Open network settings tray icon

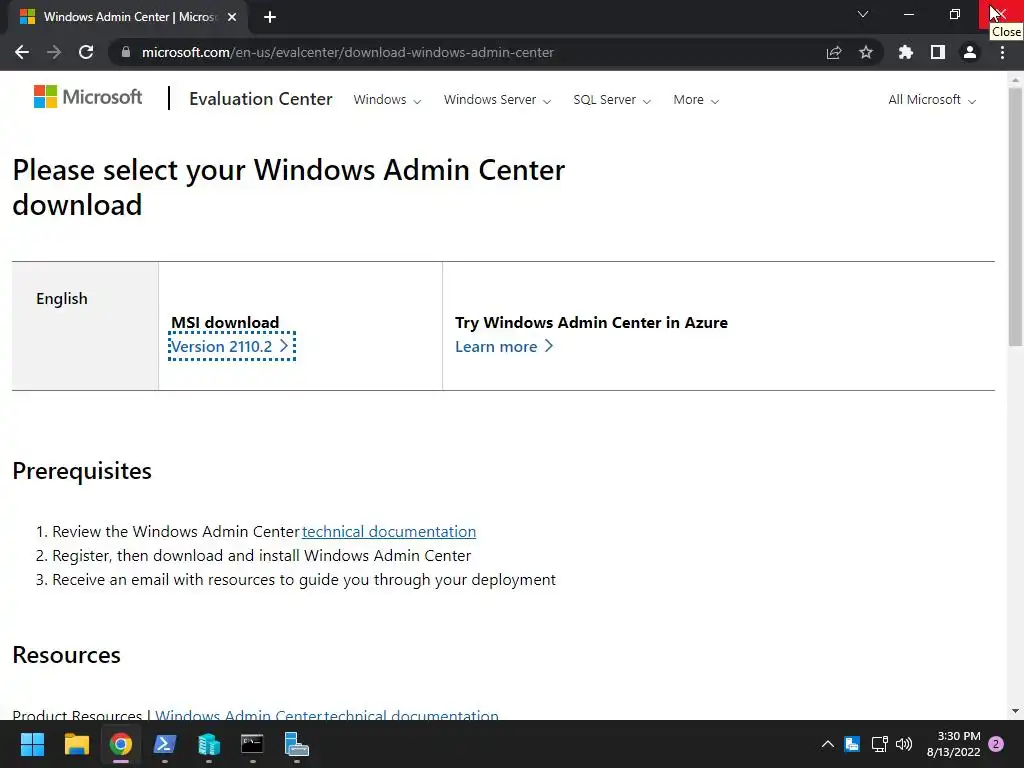point(879,744)
